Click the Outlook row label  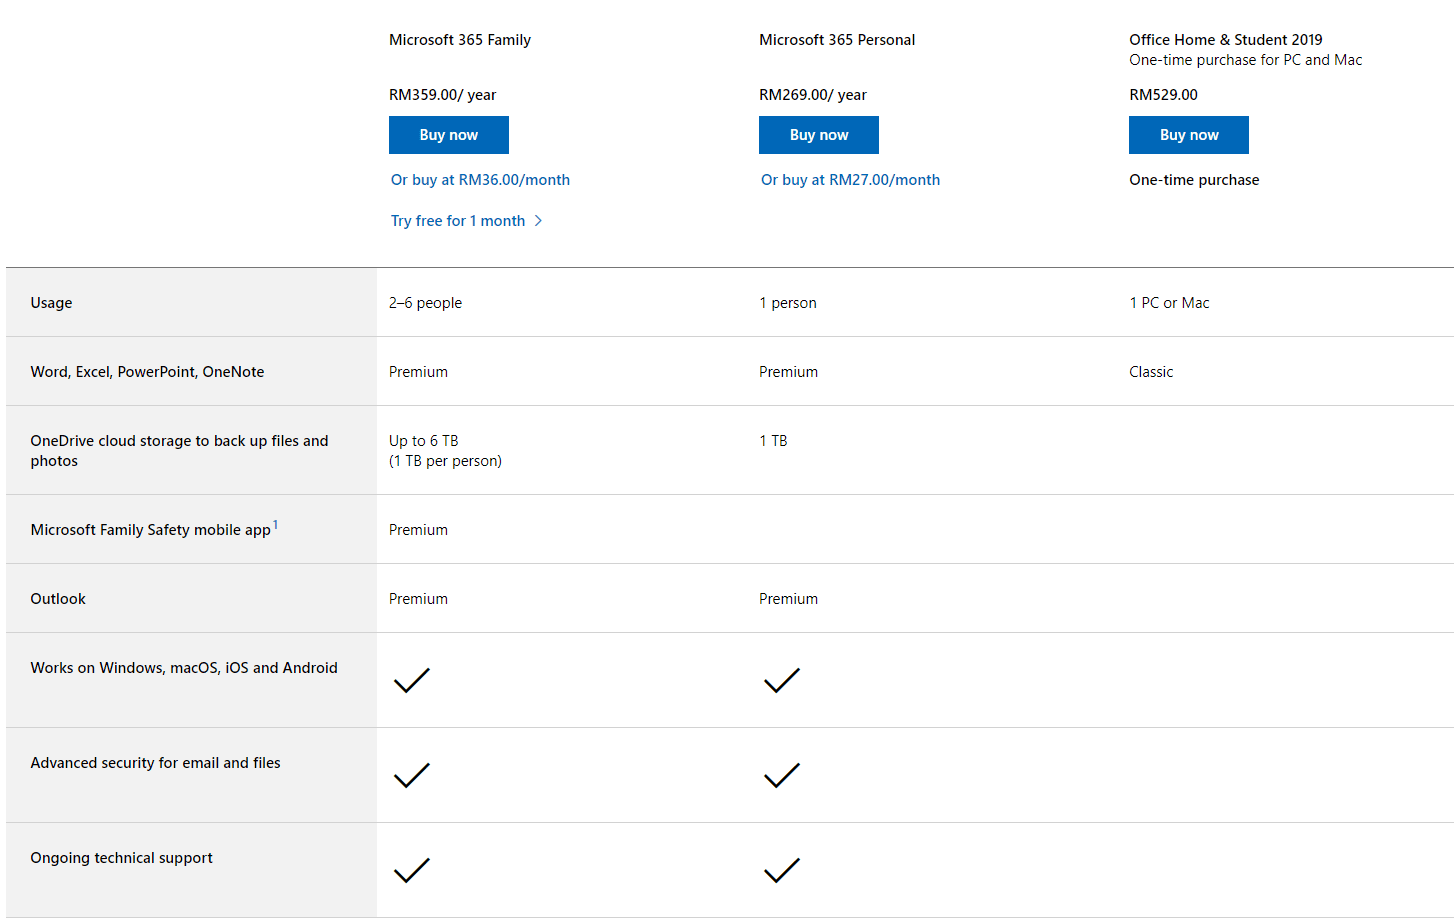58,599
